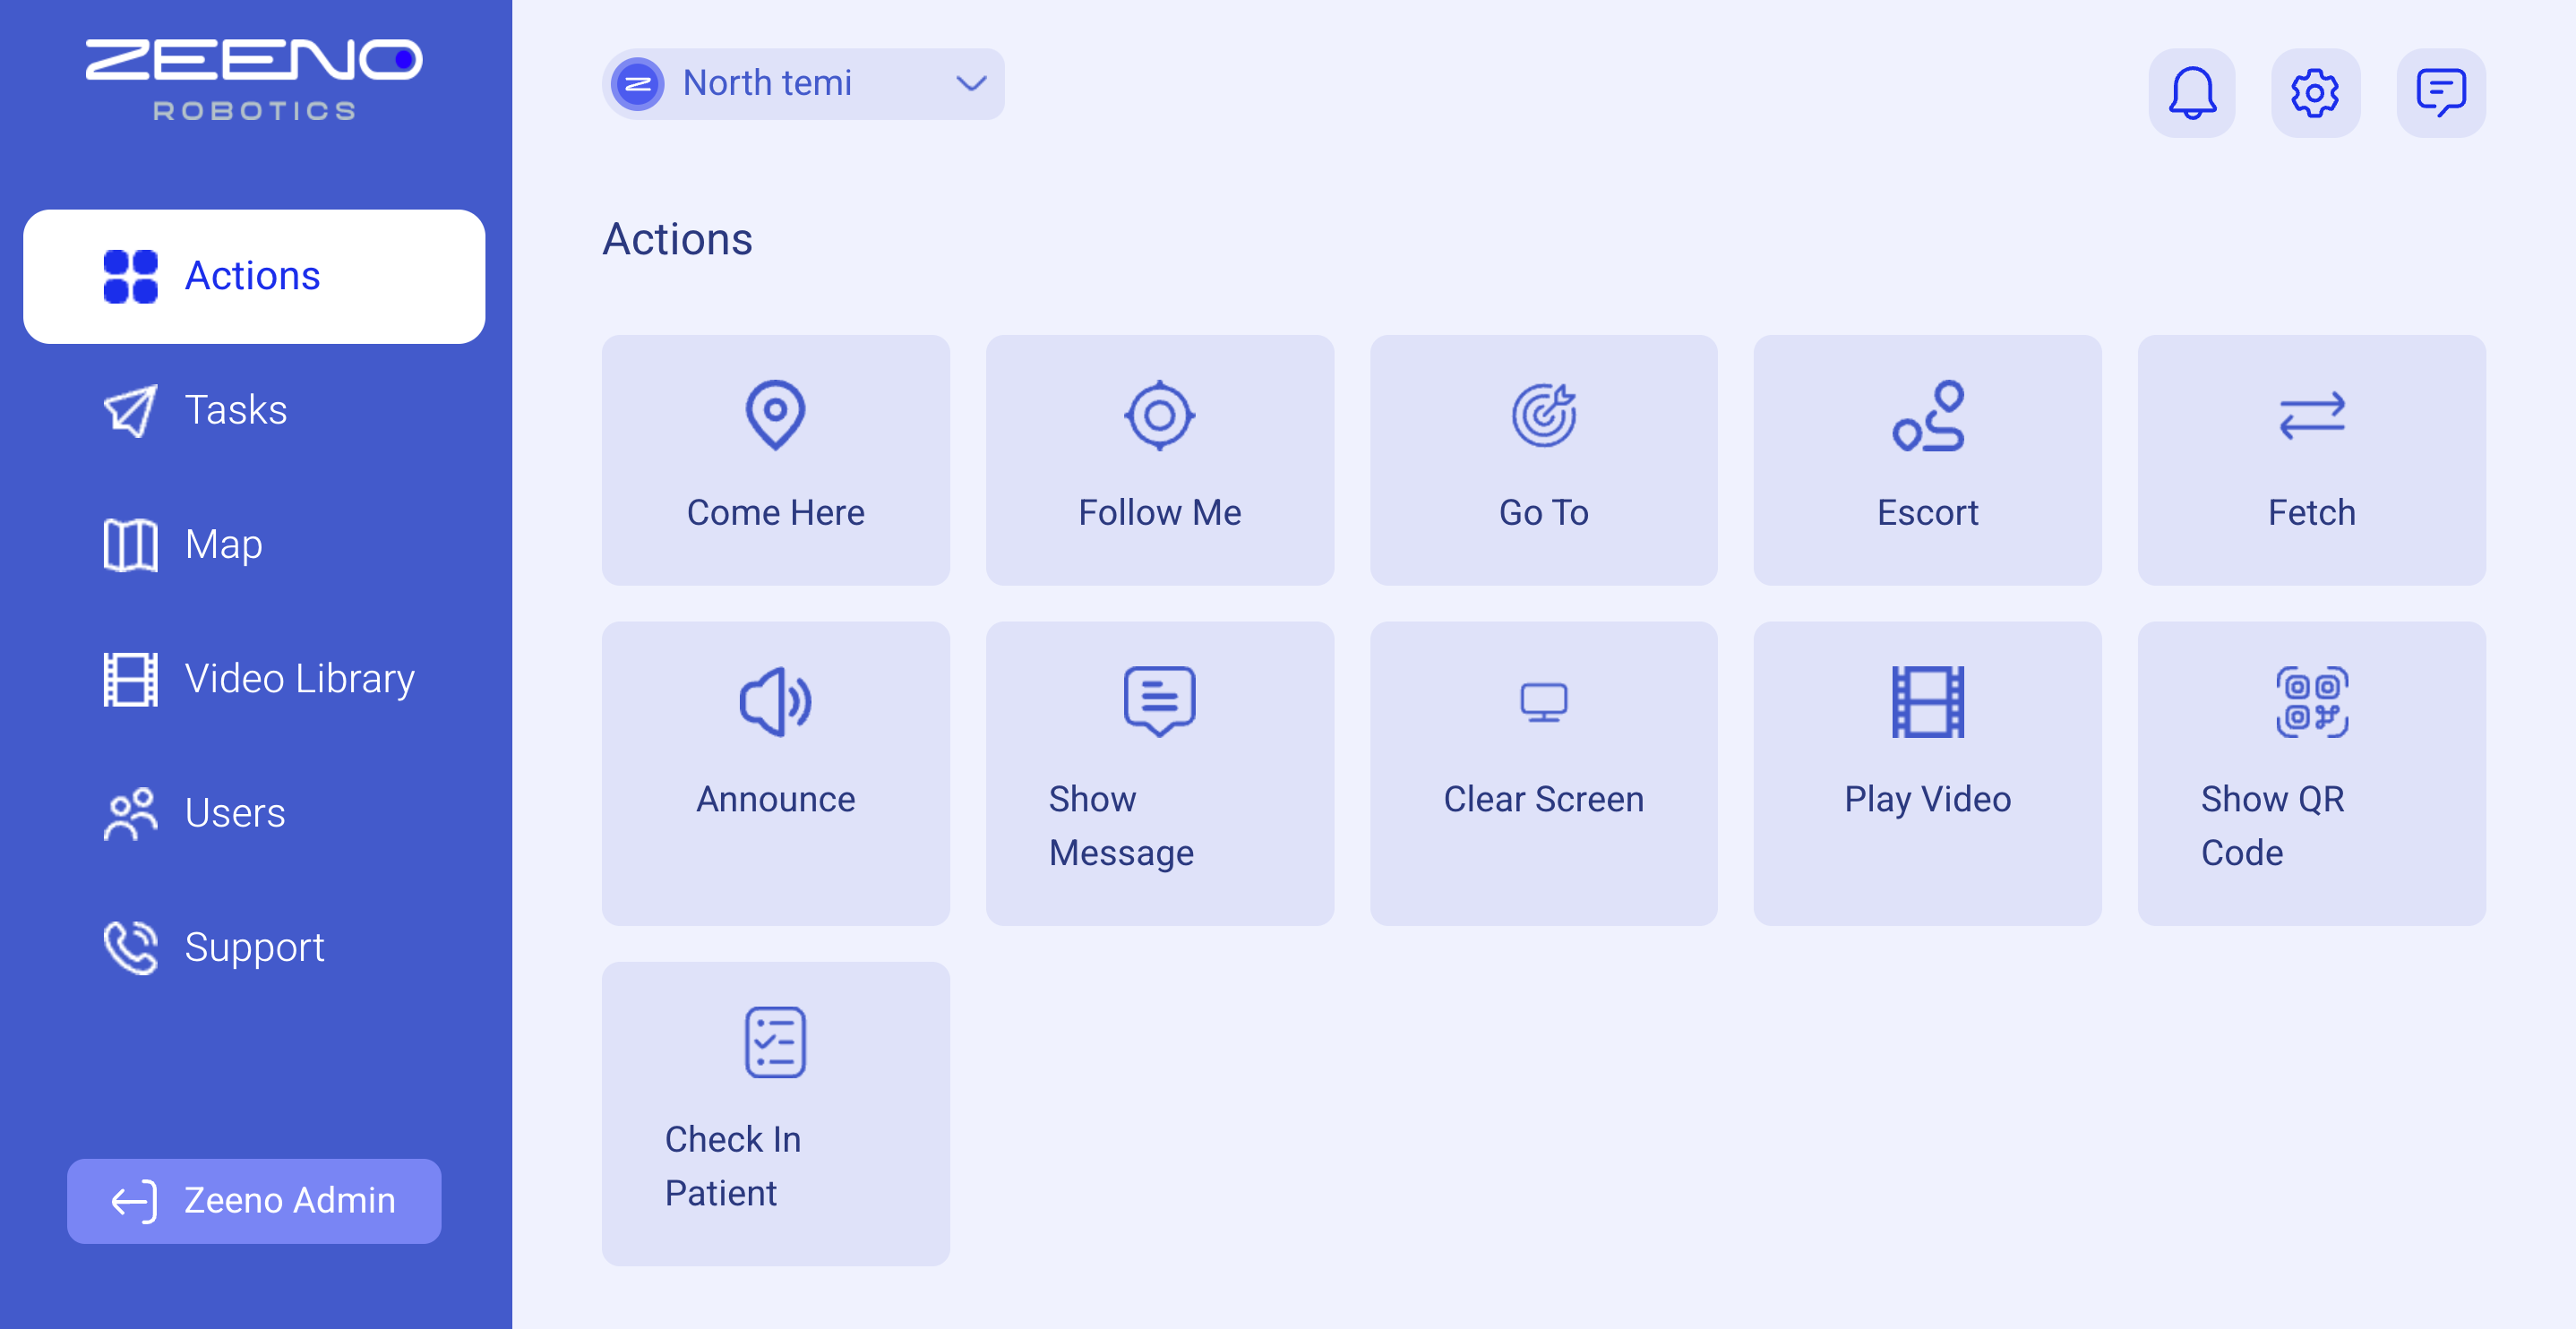2576x1329 pixels.
Task: Click the dropdown chevron next to North temi
Action: point(970,83)
